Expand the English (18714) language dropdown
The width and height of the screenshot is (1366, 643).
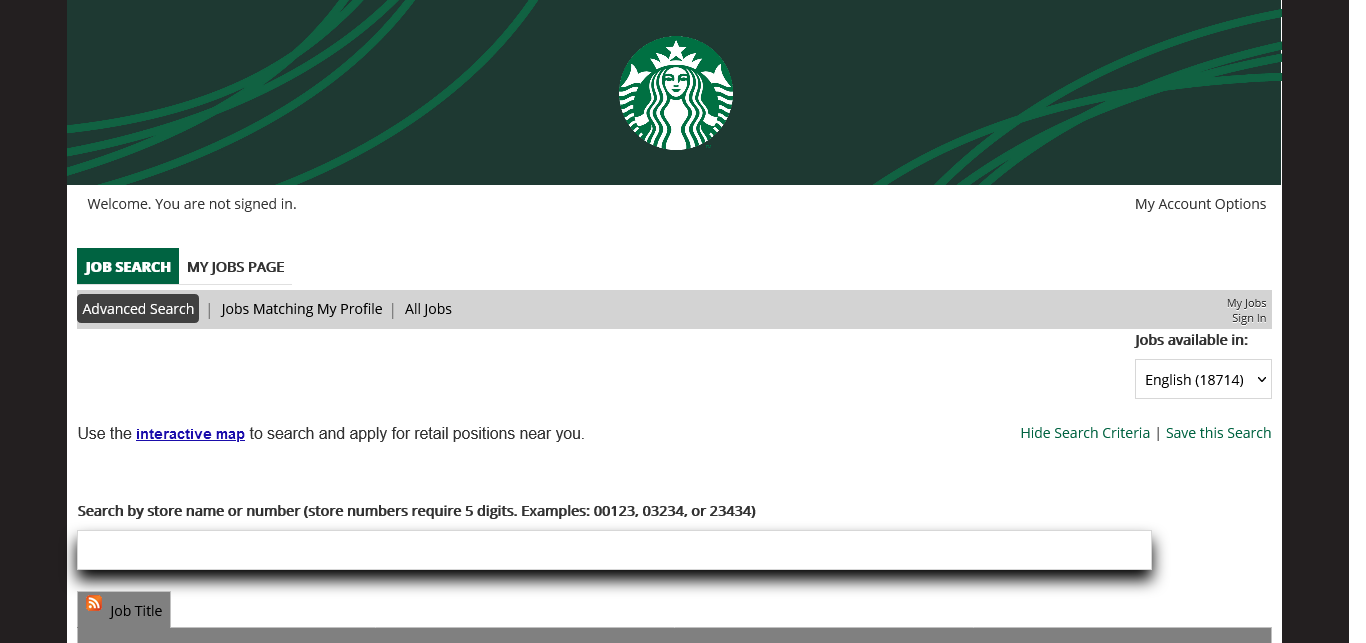(x=1203, y=380)
